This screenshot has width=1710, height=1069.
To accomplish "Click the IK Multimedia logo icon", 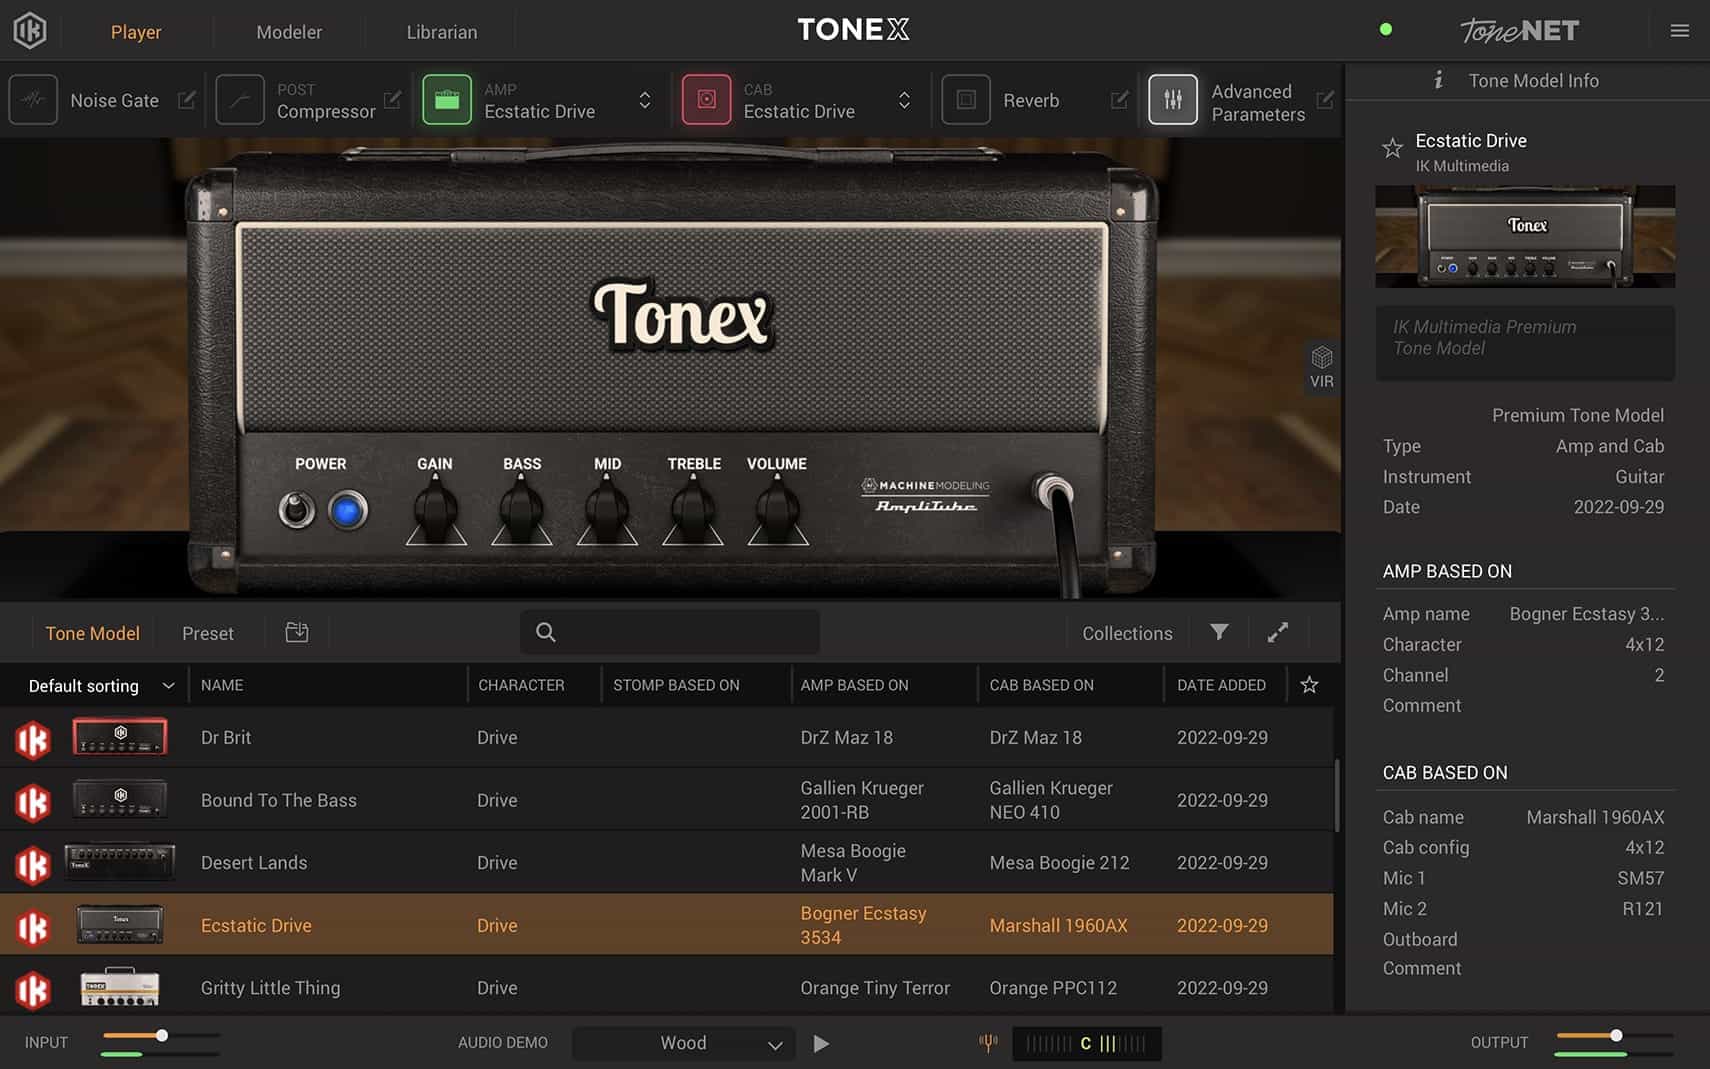I will click(30, 31).
